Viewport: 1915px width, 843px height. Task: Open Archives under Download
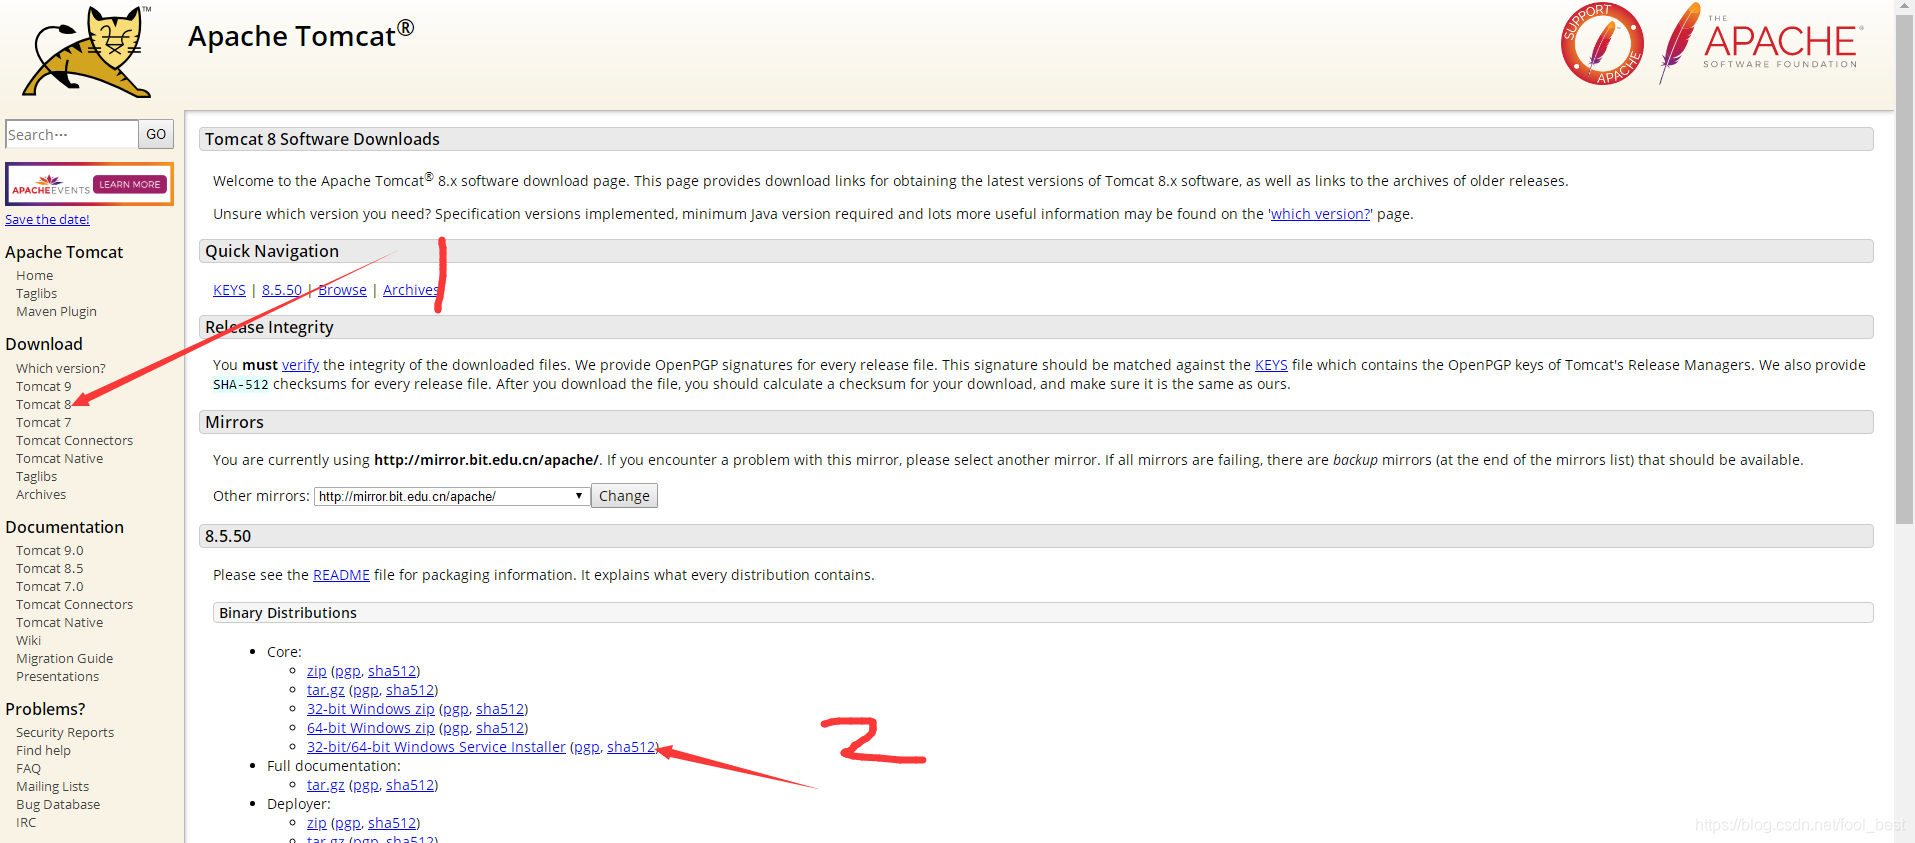pyautogui.click(x=41, y=494)
